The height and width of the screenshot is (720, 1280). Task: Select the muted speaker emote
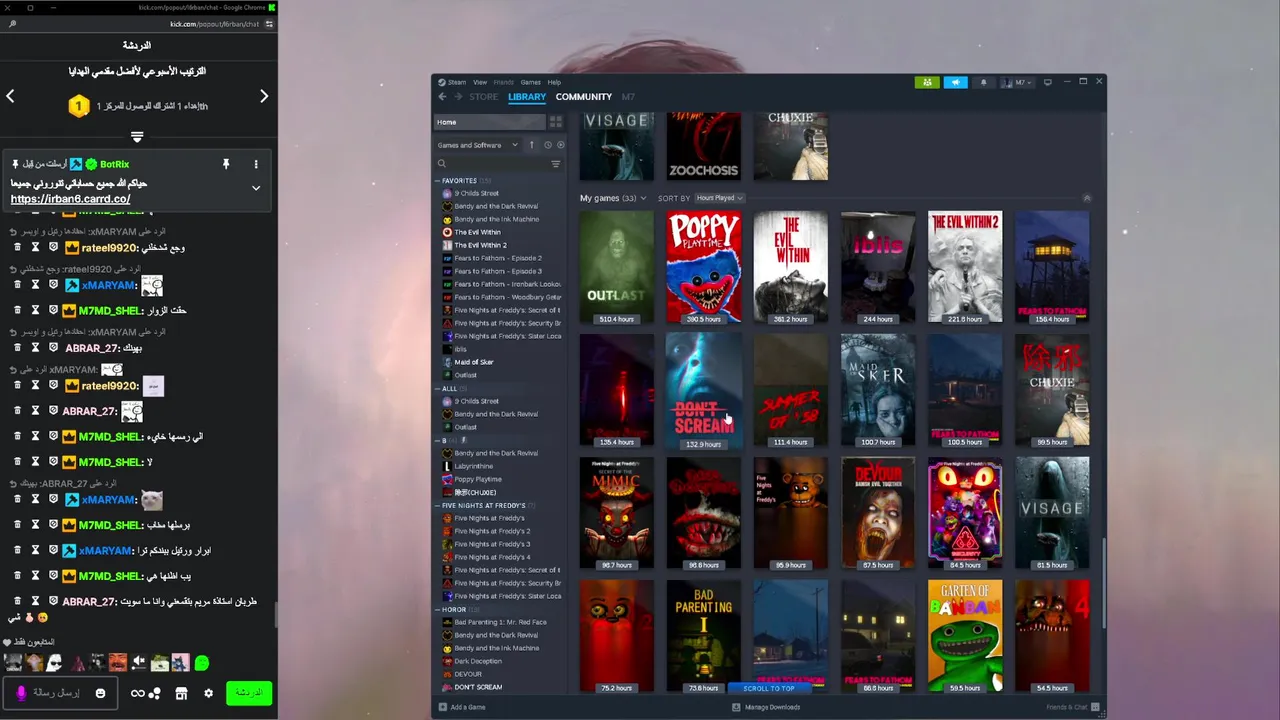139,662
